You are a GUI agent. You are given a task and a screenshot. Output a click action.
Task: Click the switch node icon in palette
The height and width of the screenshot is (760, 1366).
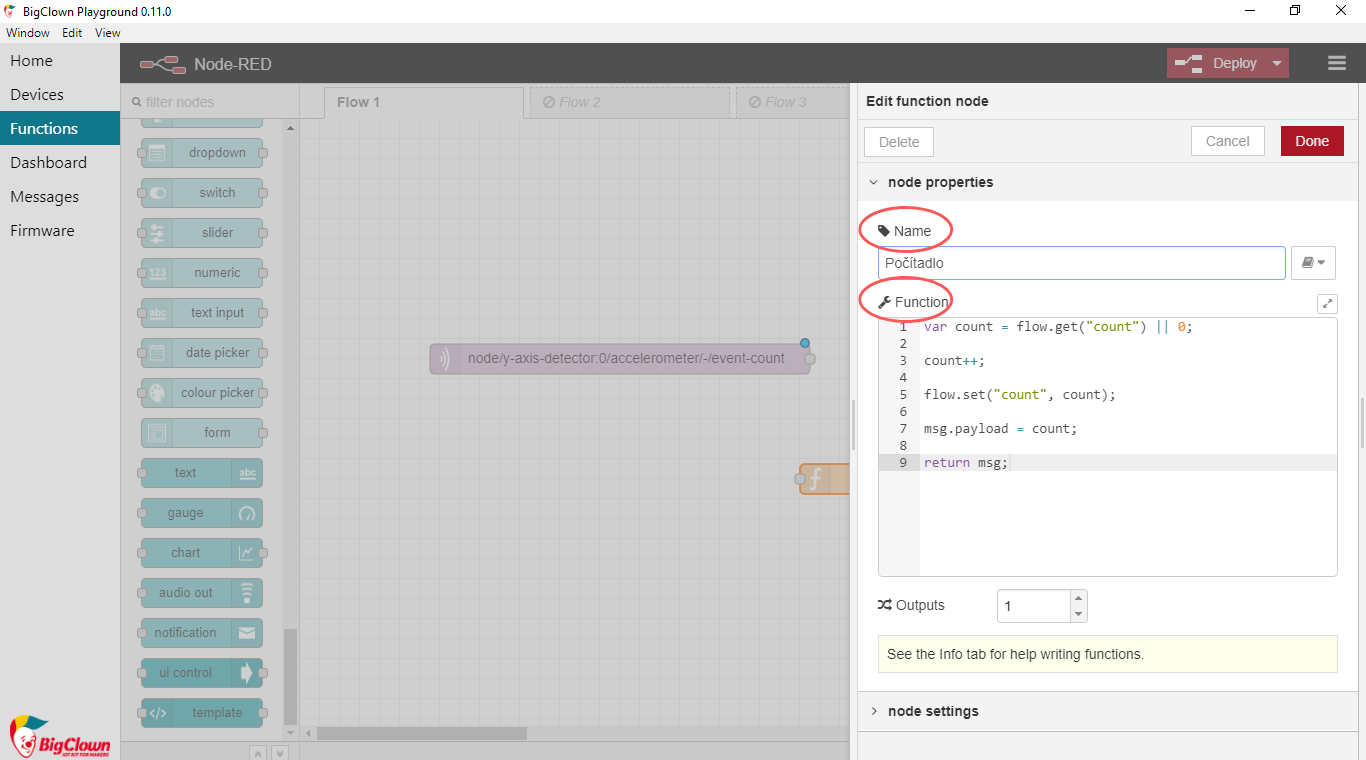(157, 193)
